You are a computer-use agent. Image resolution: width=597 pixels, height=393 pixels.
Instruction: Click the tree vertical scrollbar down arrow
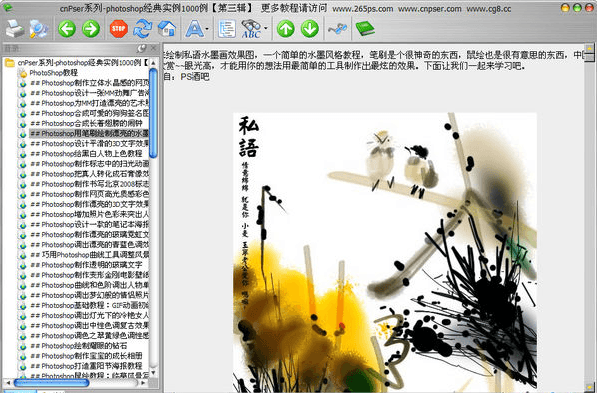pos(153,372)
